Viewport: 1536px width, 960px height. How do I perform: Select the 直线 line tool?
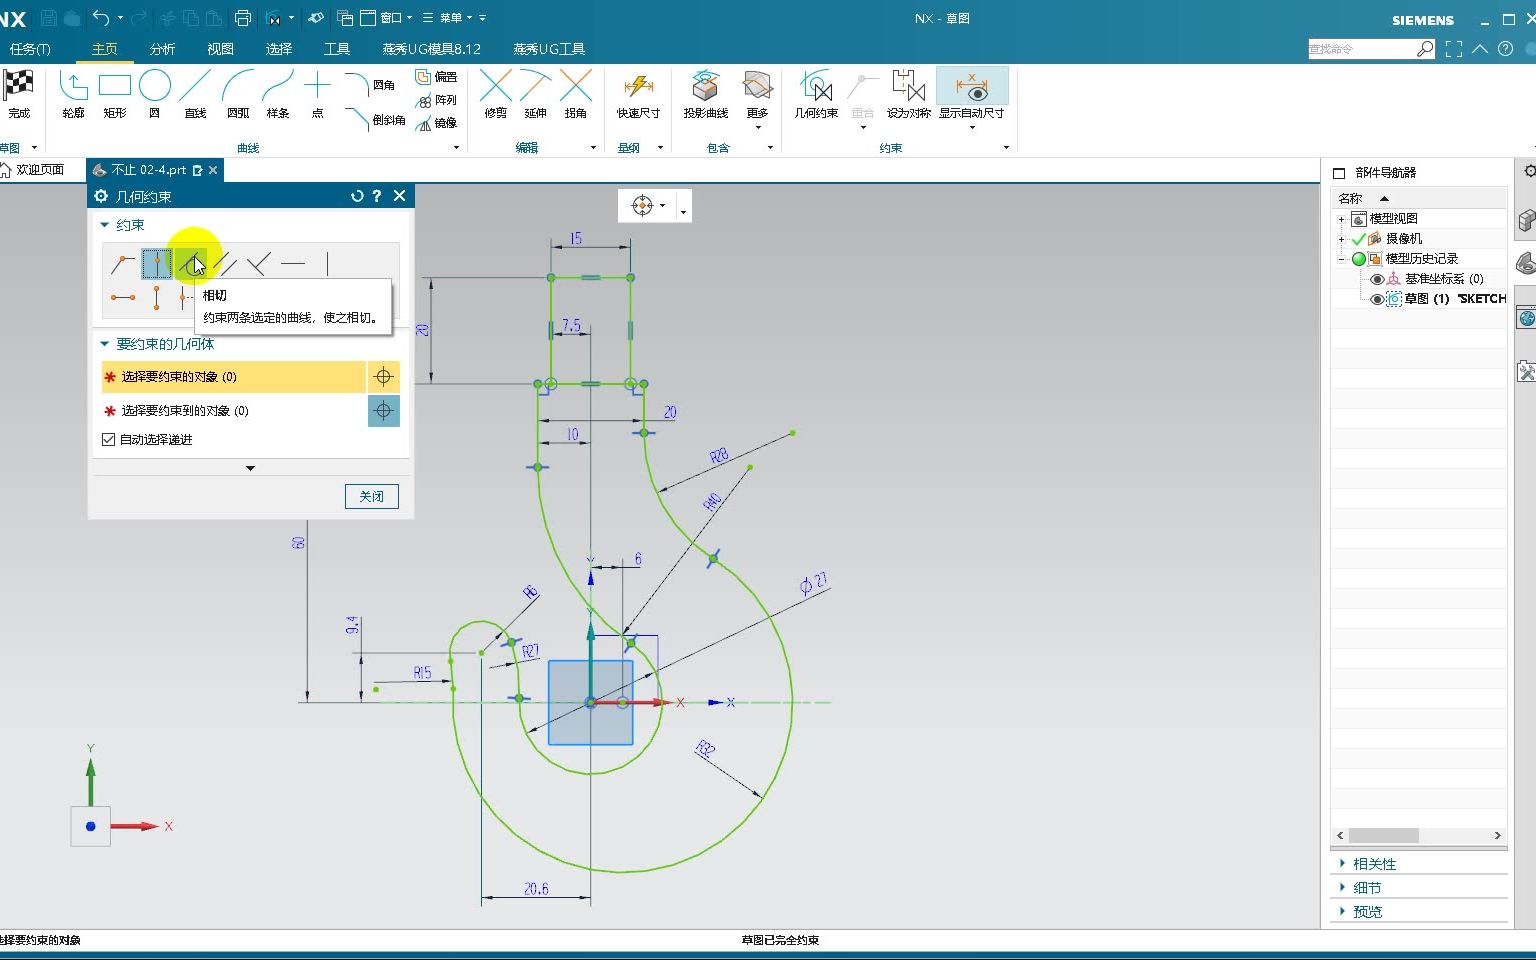coord(195,94)
